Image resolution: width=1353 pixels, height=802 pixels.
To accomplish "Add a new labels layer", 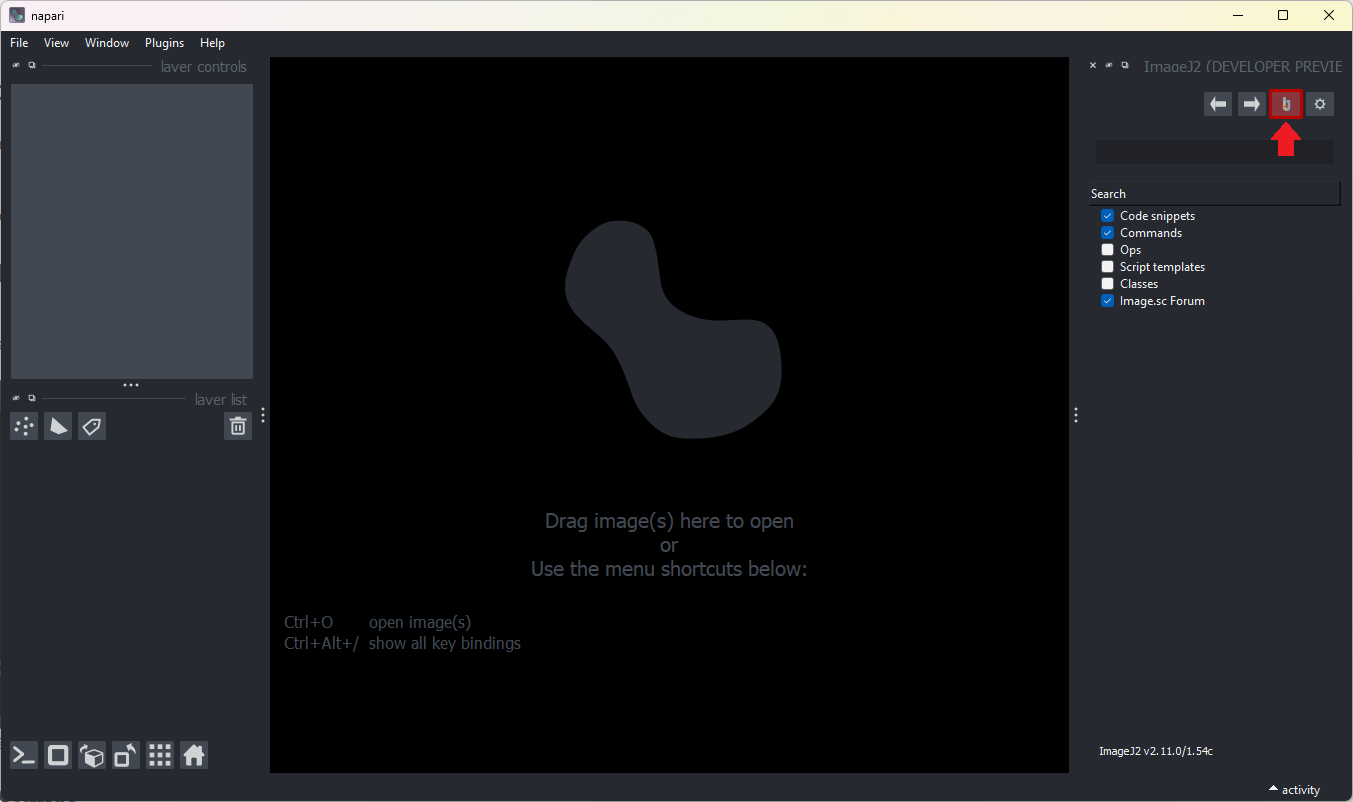I will pyautogui.click(x=92, y=427).
